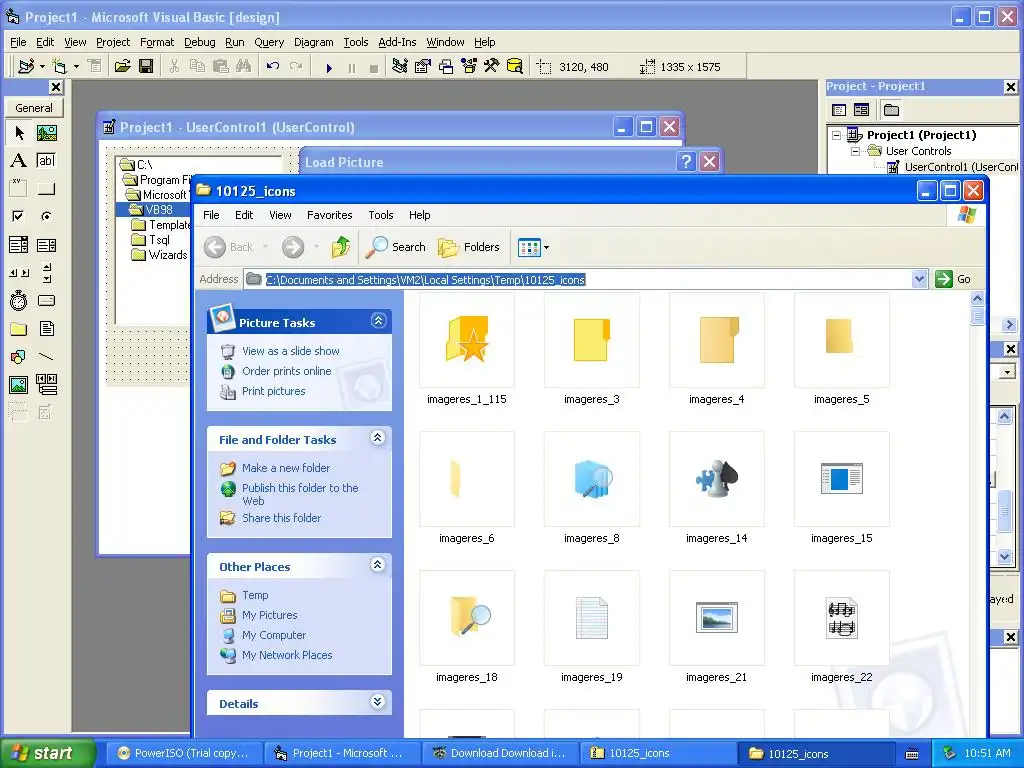Select the DirListBox folder control in toolbox
The image size is (1024, 768).
(18, 328)
